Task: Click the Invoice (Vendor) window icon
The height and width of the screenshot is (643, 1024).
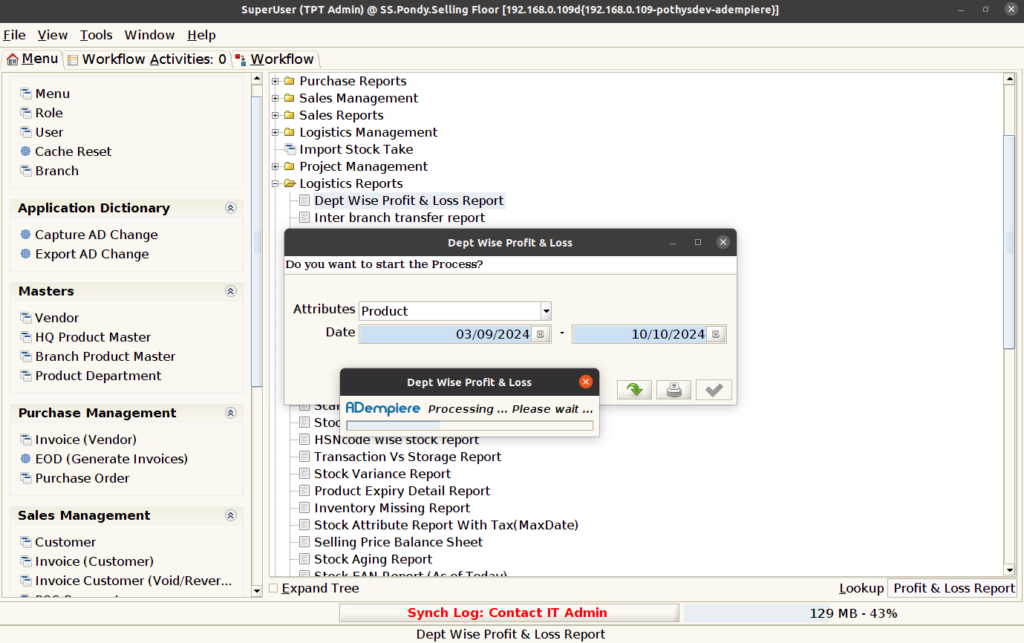Action: (x=25, y=439)
